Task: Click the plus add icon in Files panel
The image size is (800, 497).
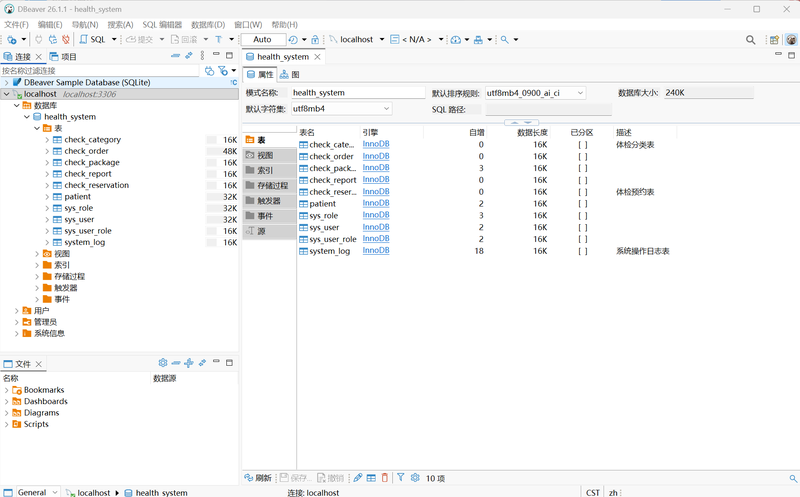Action: (x=189, y=362)
